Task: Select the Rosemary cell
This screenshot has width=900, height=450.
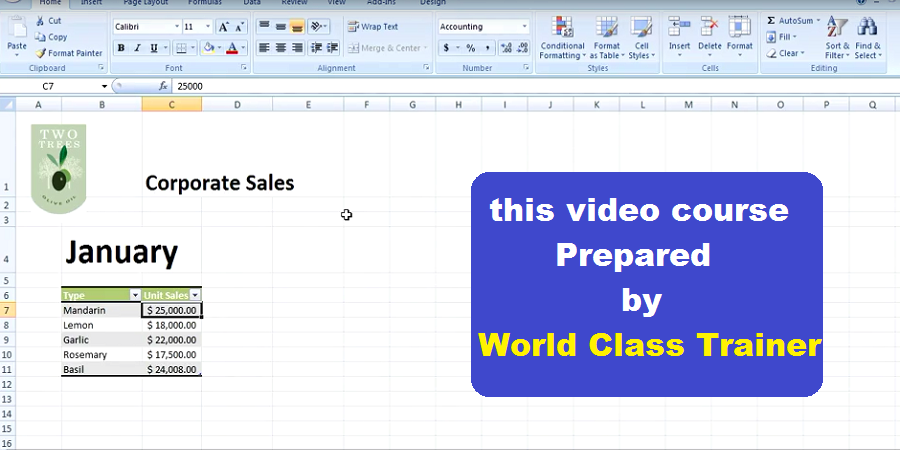Action: pos(102,355)
